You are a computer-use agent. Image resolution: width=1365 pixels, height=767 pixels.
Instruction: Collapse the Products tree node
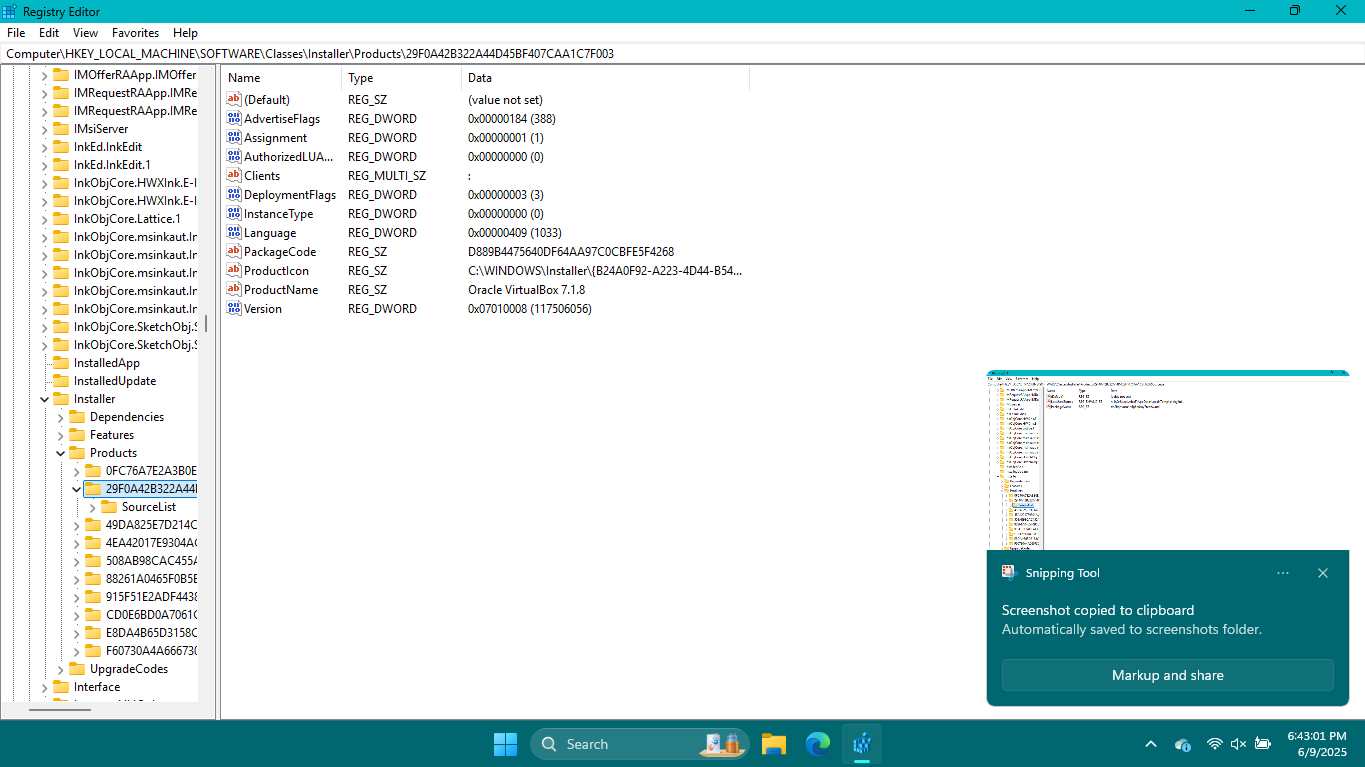(60, 453)
